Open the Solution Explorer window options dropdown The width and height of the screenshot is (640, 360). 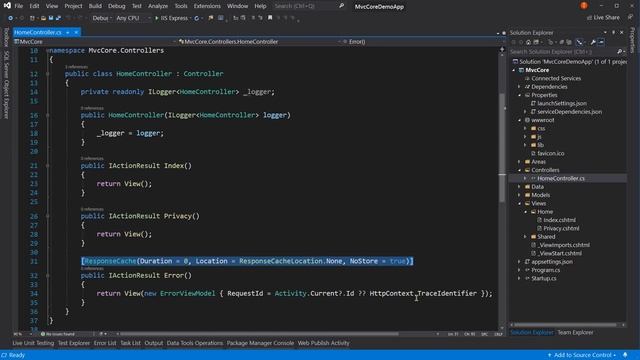click(x=605, y=32)
